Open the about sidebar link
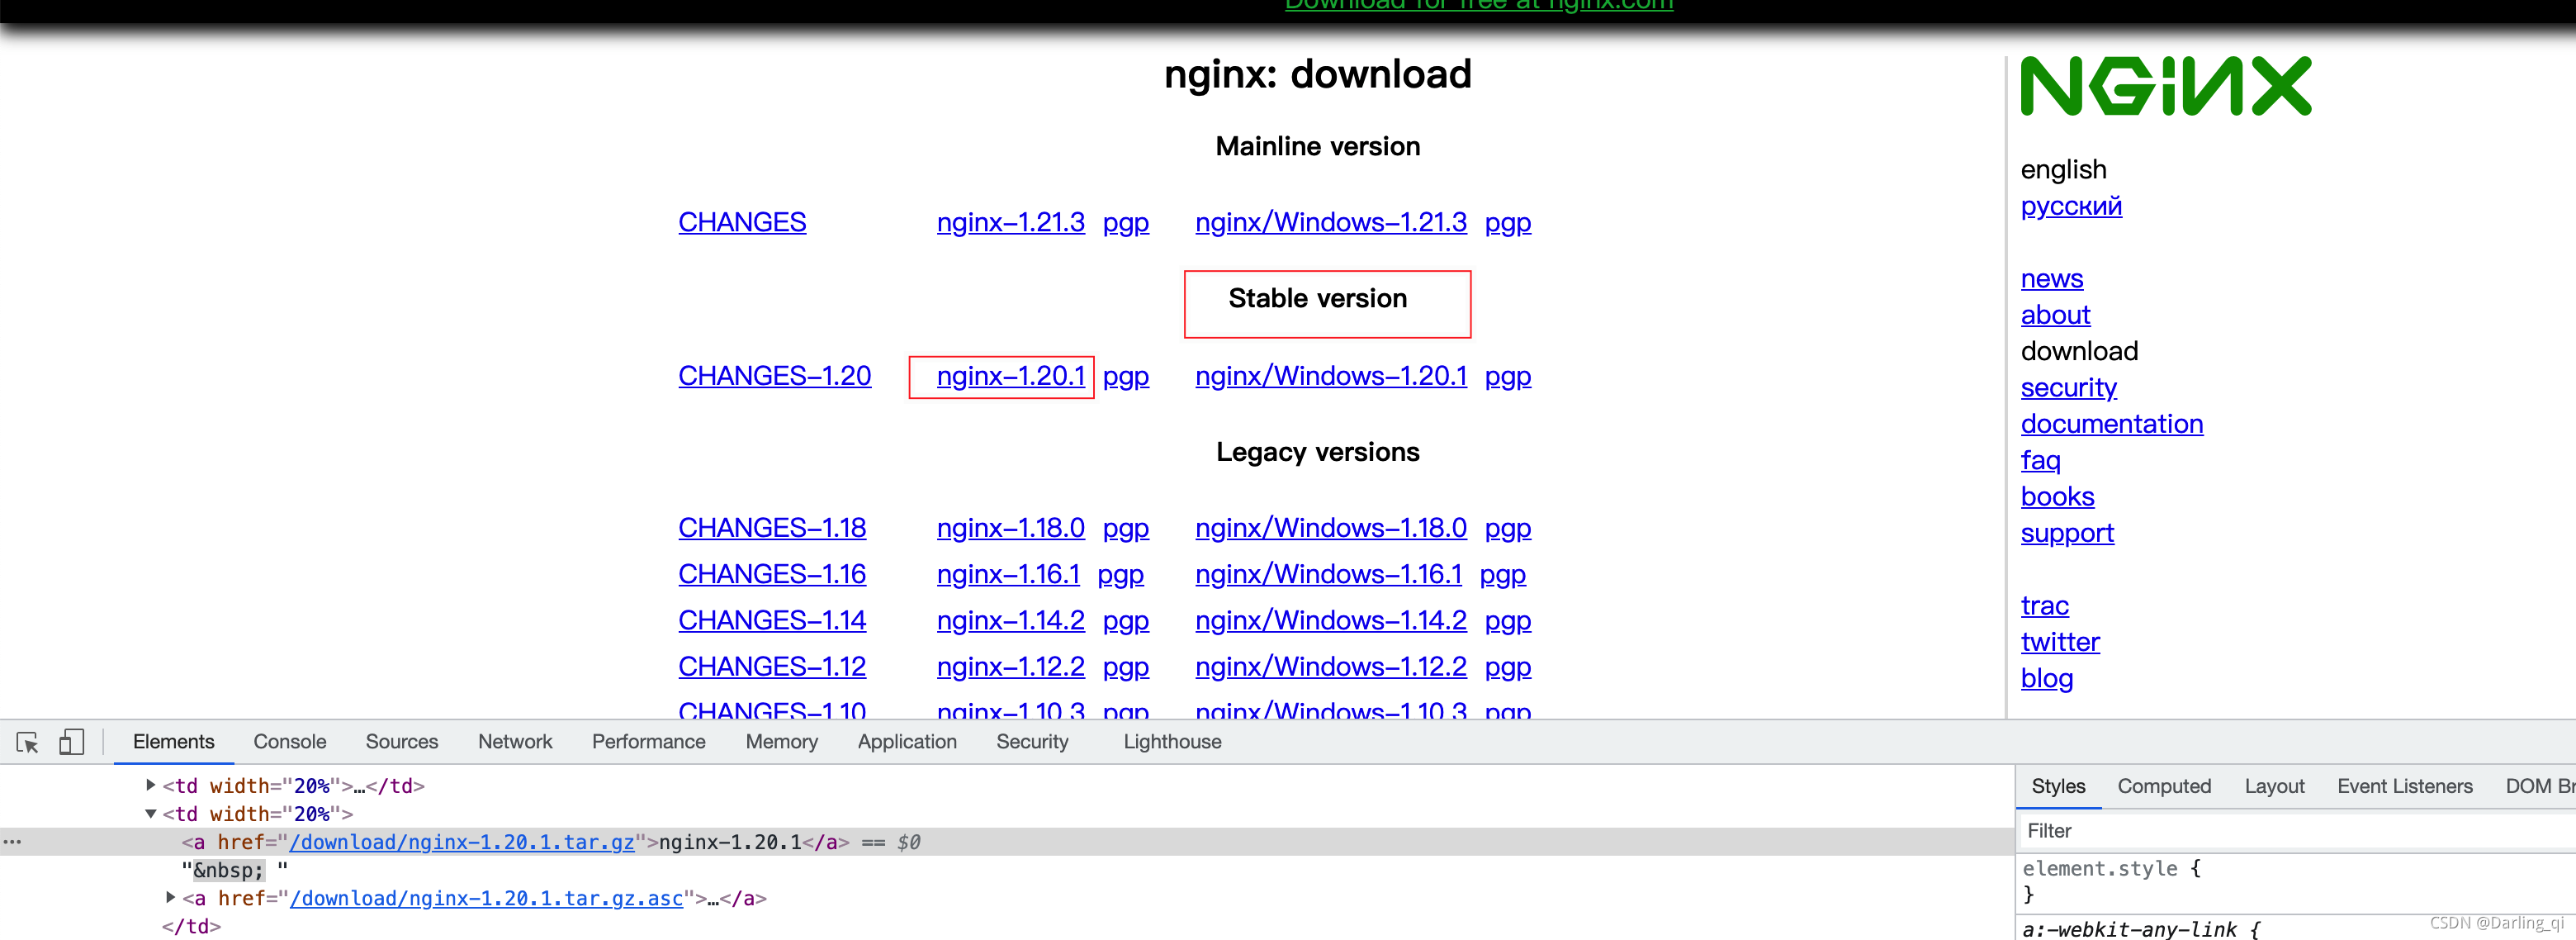Image resolution: width=2576 pixels, height=940 pixels. pyautogui.click(x=2055, y=315)
